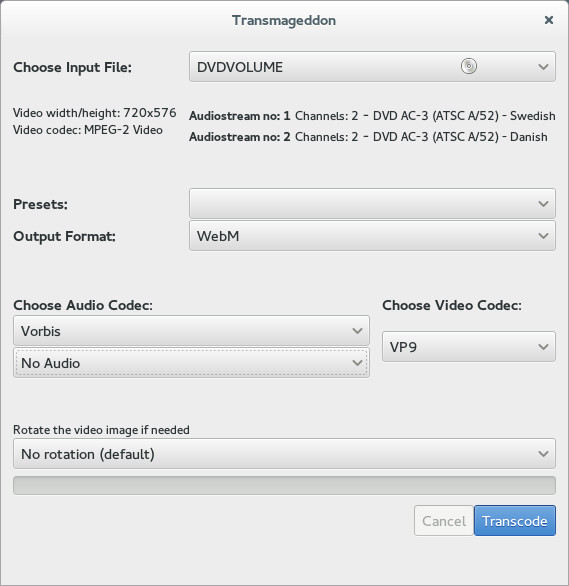Click the chevron arrow beside Vorbis
The height and width of the screenshot is (586, 569).
357,331
